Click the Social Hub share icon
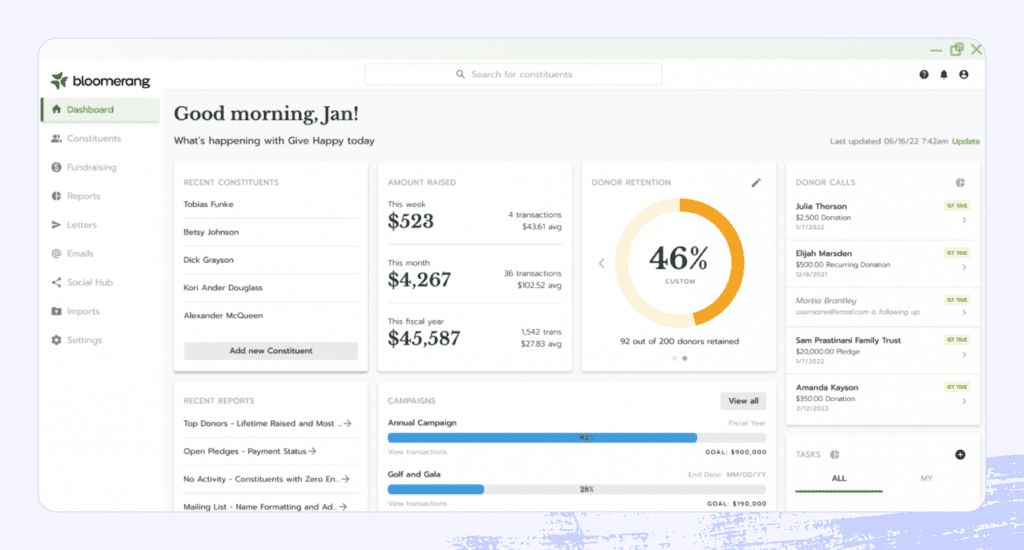The image size is (1024, 550). (x=56, y=282)
